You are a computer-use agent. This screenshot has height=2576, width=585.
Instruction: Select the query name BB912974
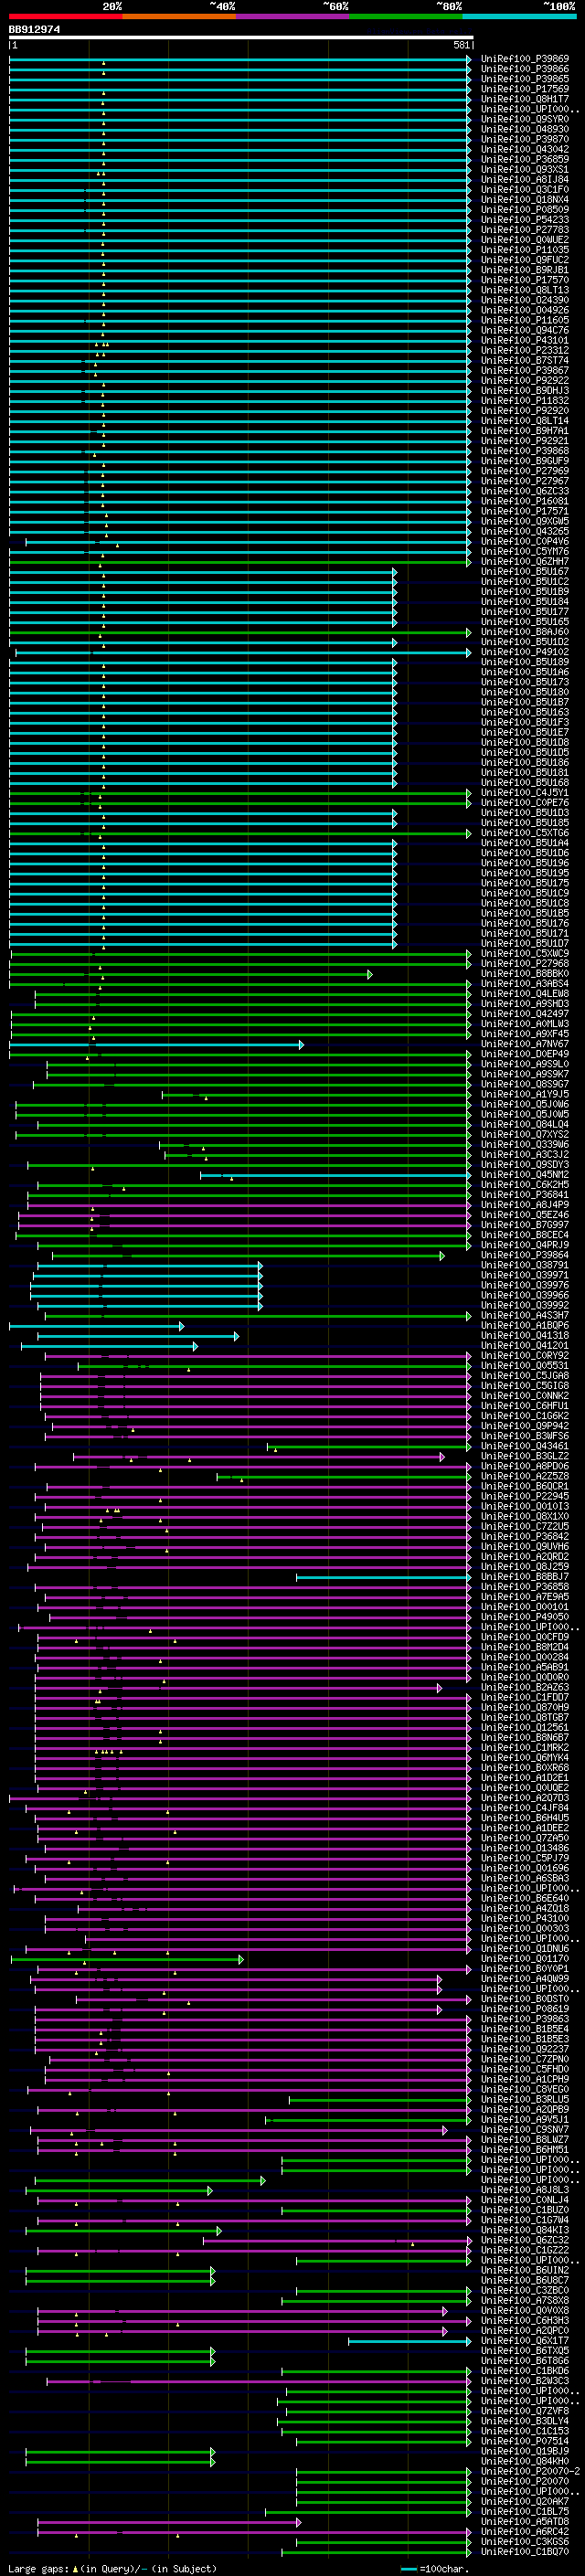point(34,30)
